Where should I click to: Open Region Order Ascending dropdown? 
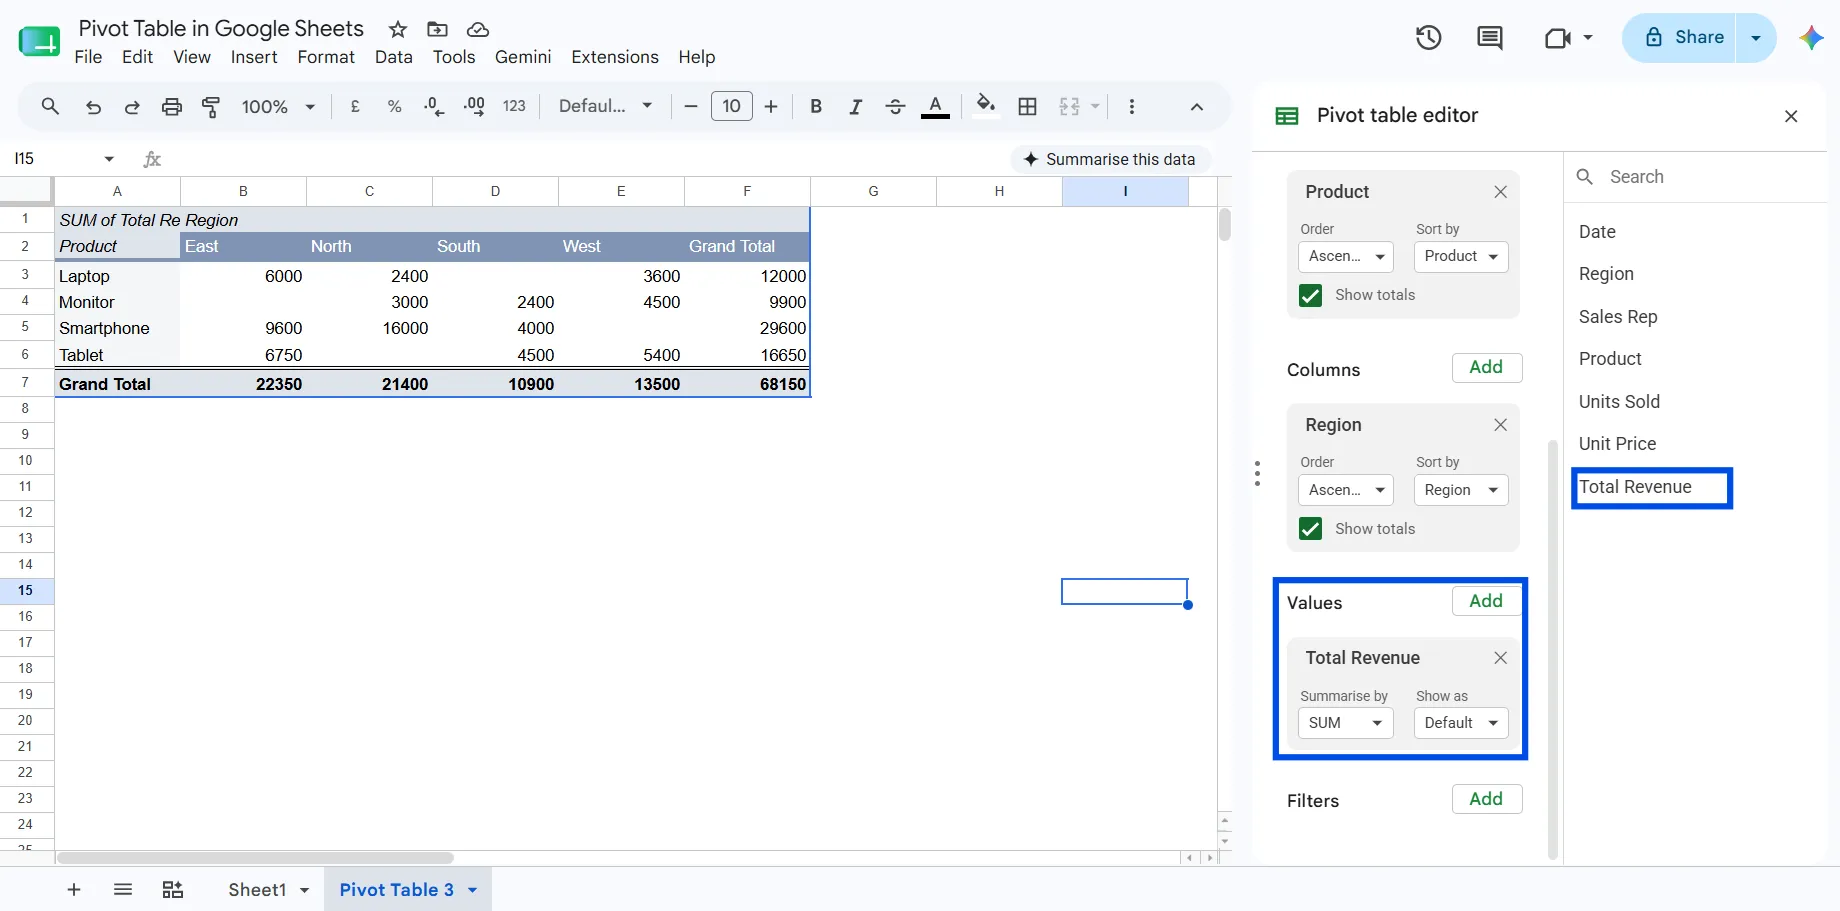click(1345, 490)
